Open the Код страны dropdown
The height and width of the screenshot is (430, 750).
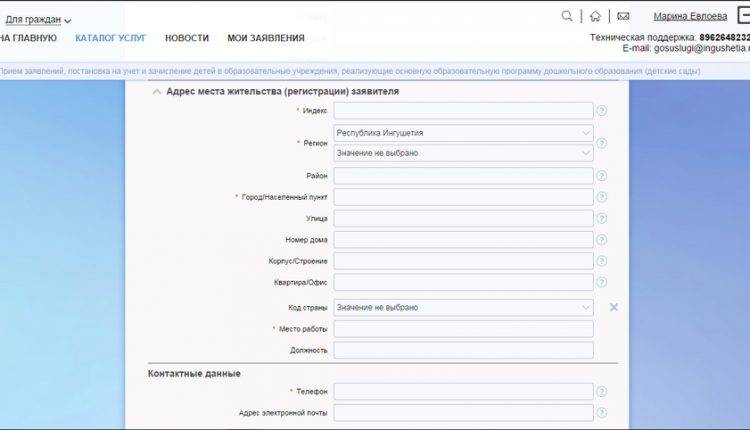(x=463, y=307)
